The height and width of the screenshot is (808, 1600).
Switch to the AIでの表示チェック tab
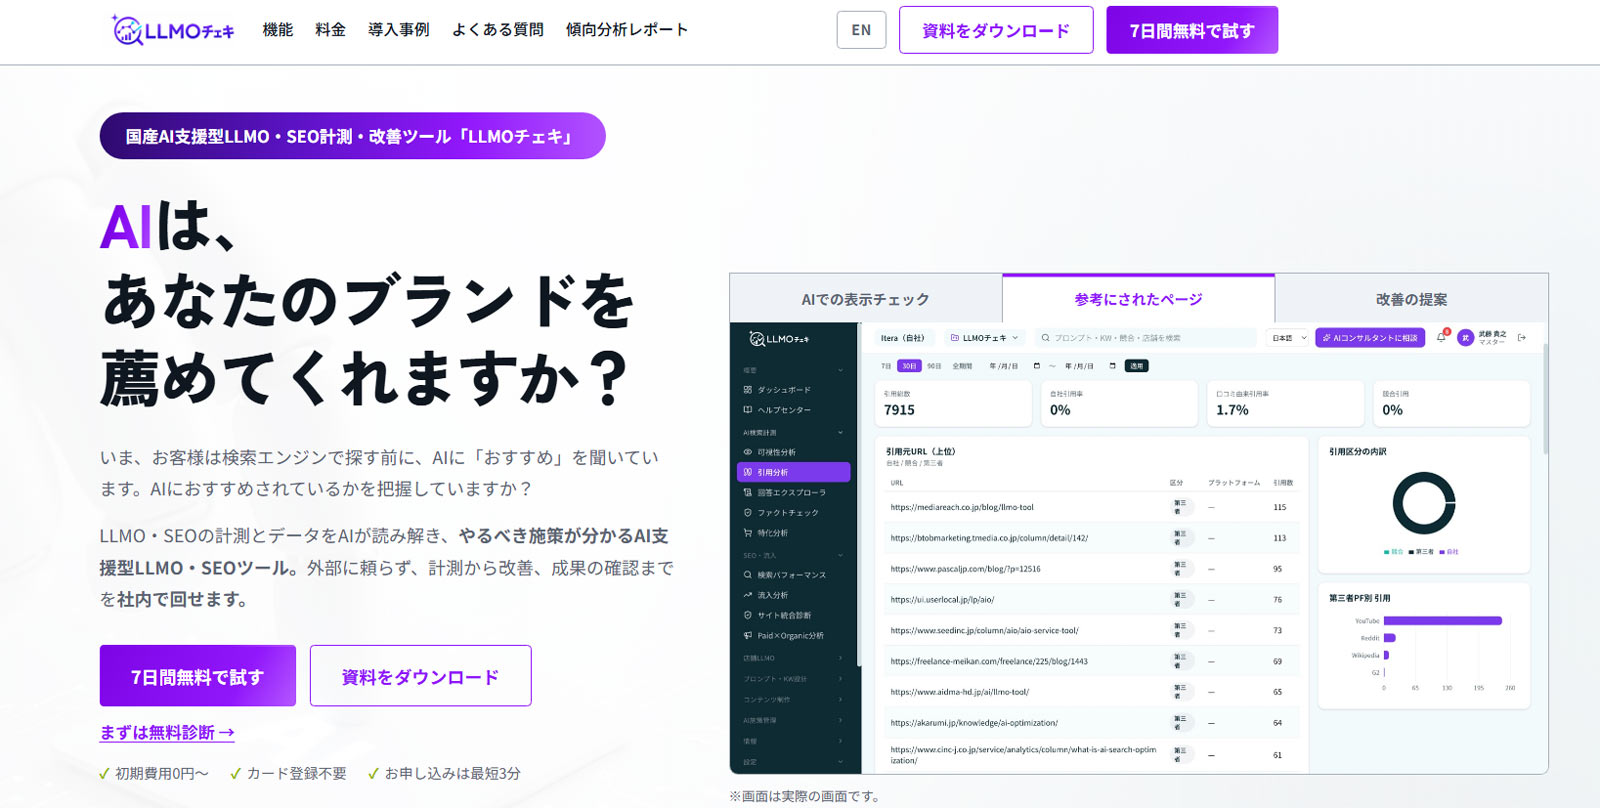[x=866, y=299]
